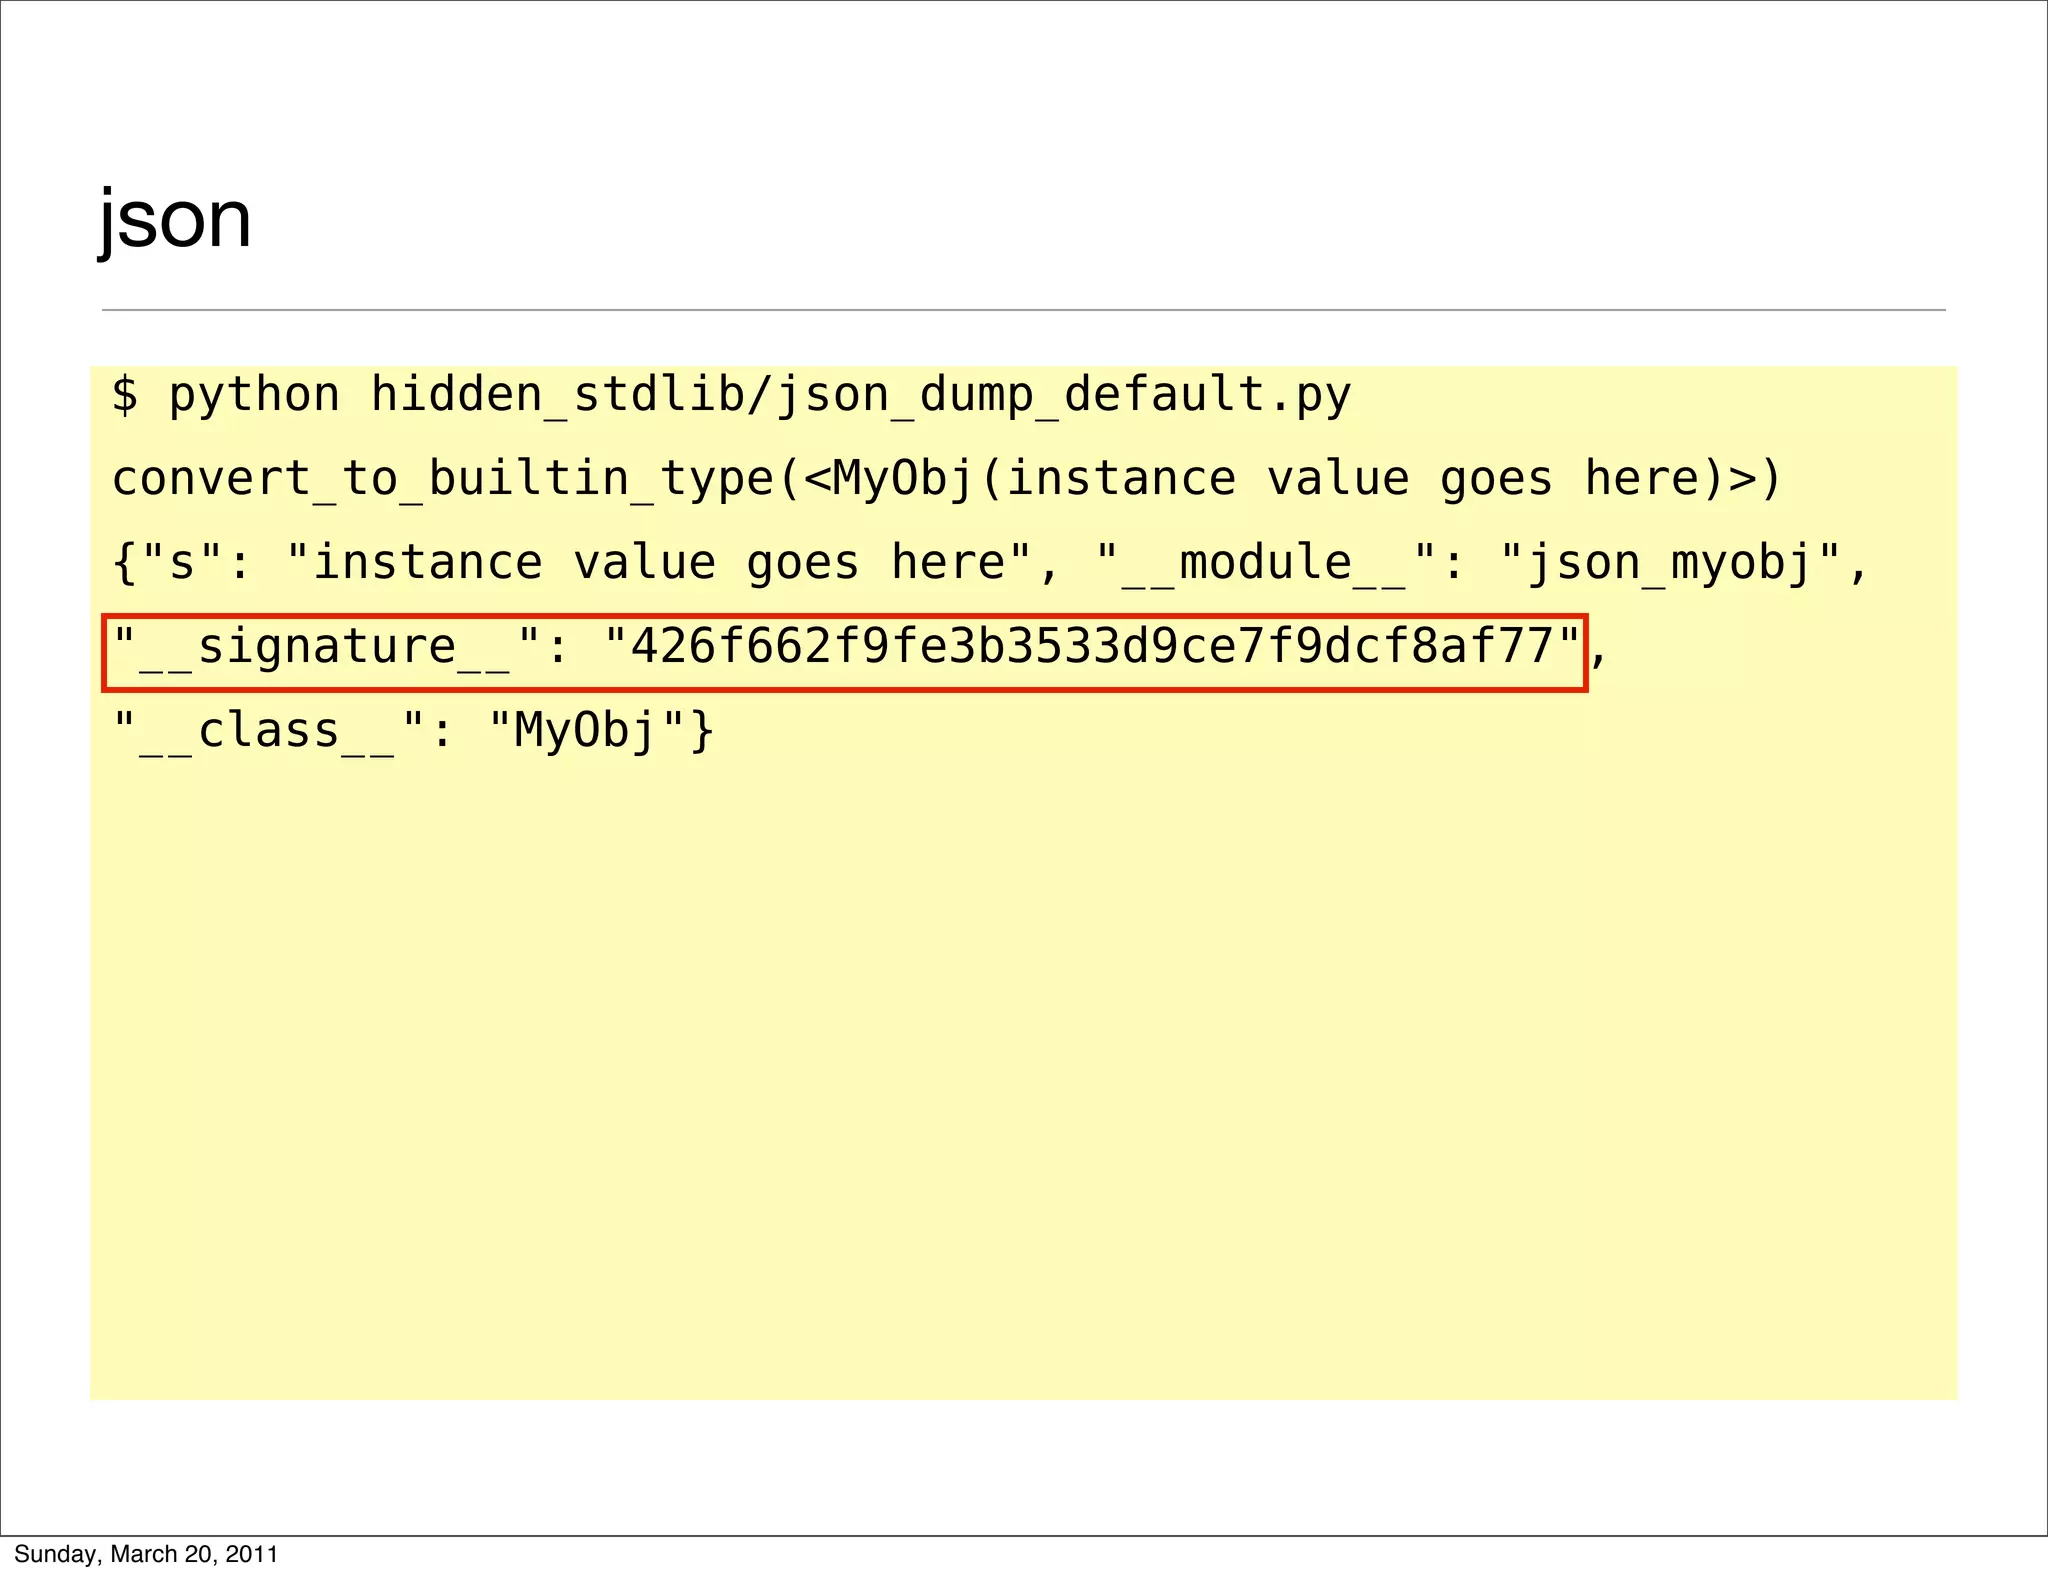Image resolution: width=2048 pixels, height=1576 pixels.
Task: Click the command line "$ python hidden_stdlib/json_dump_default.py"
Action: tap(731, 395)
